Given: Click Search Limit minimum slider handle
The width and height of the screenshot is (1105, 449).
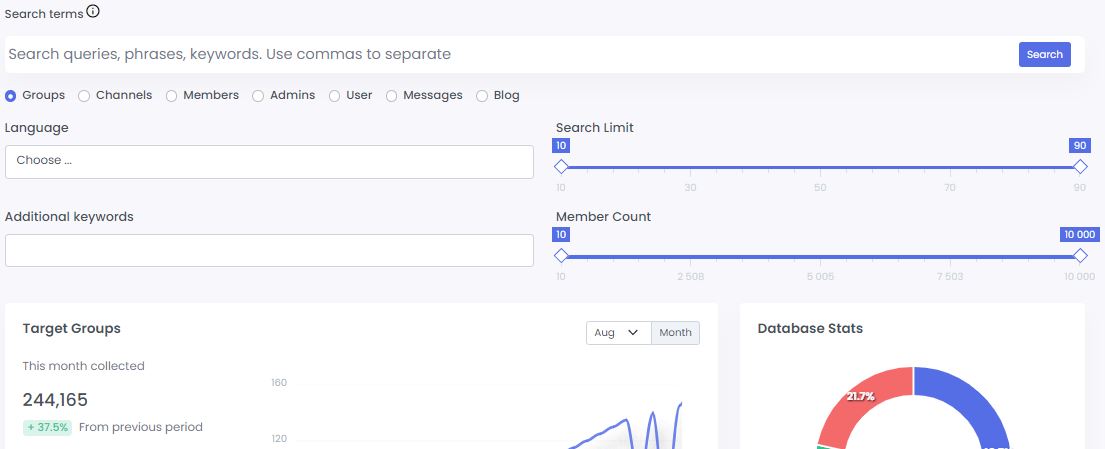Looking at the screenshot, I should click(561, 167).
